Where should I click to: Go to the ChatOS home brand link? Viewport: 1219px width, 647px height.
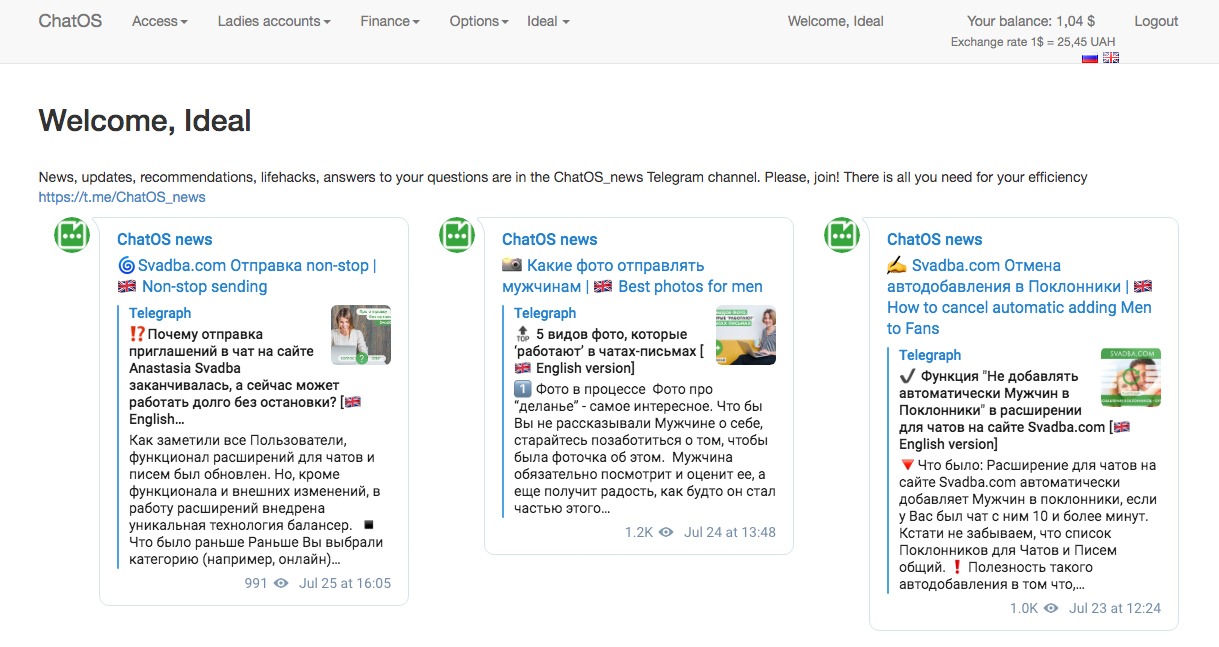[x=70, y=21]
